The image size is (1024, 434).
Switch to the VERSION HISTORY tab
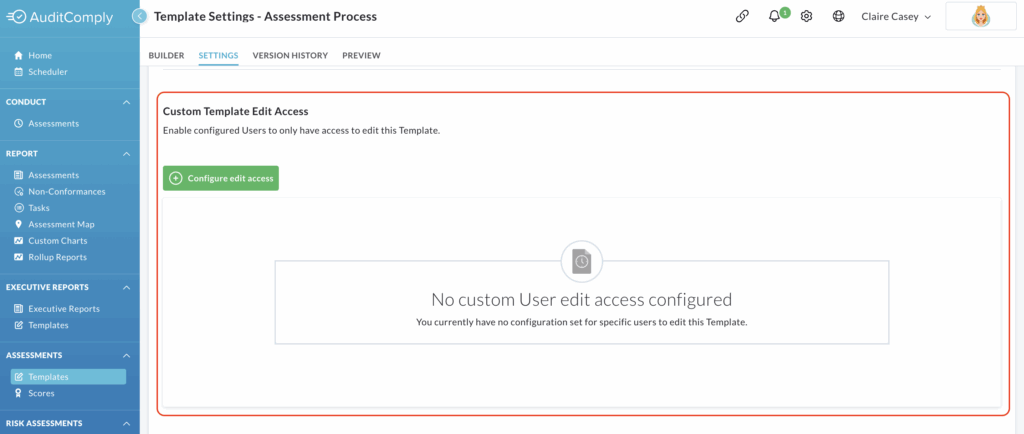pos(290,55)
